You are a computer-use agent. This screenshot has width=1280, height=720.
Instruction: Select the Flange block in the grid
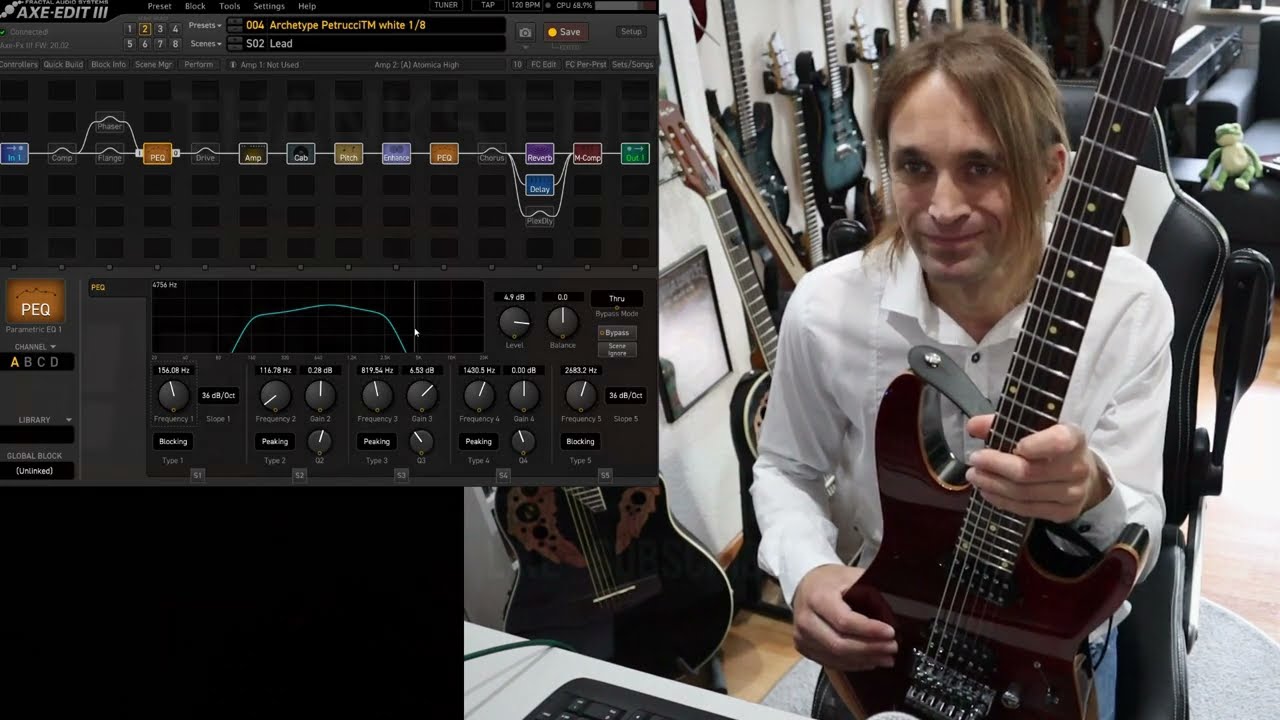[110, 154]
